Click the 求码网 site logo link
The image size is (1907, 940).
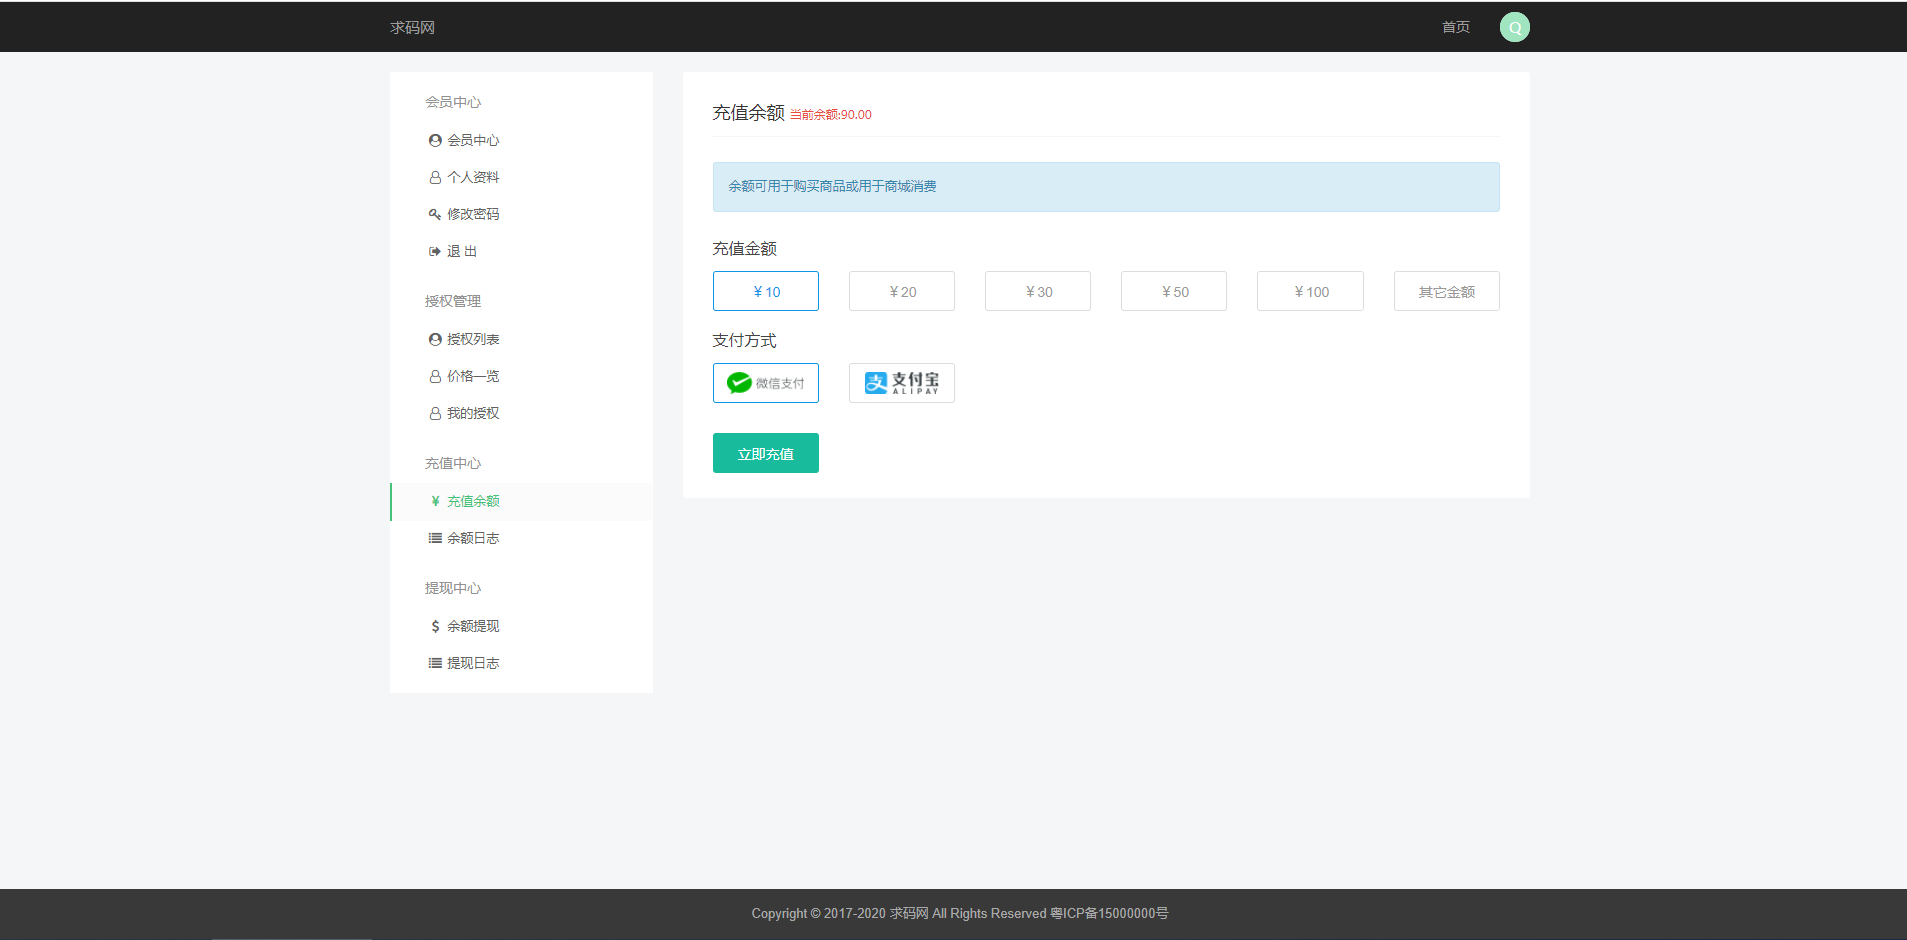[x=412, y=27]
